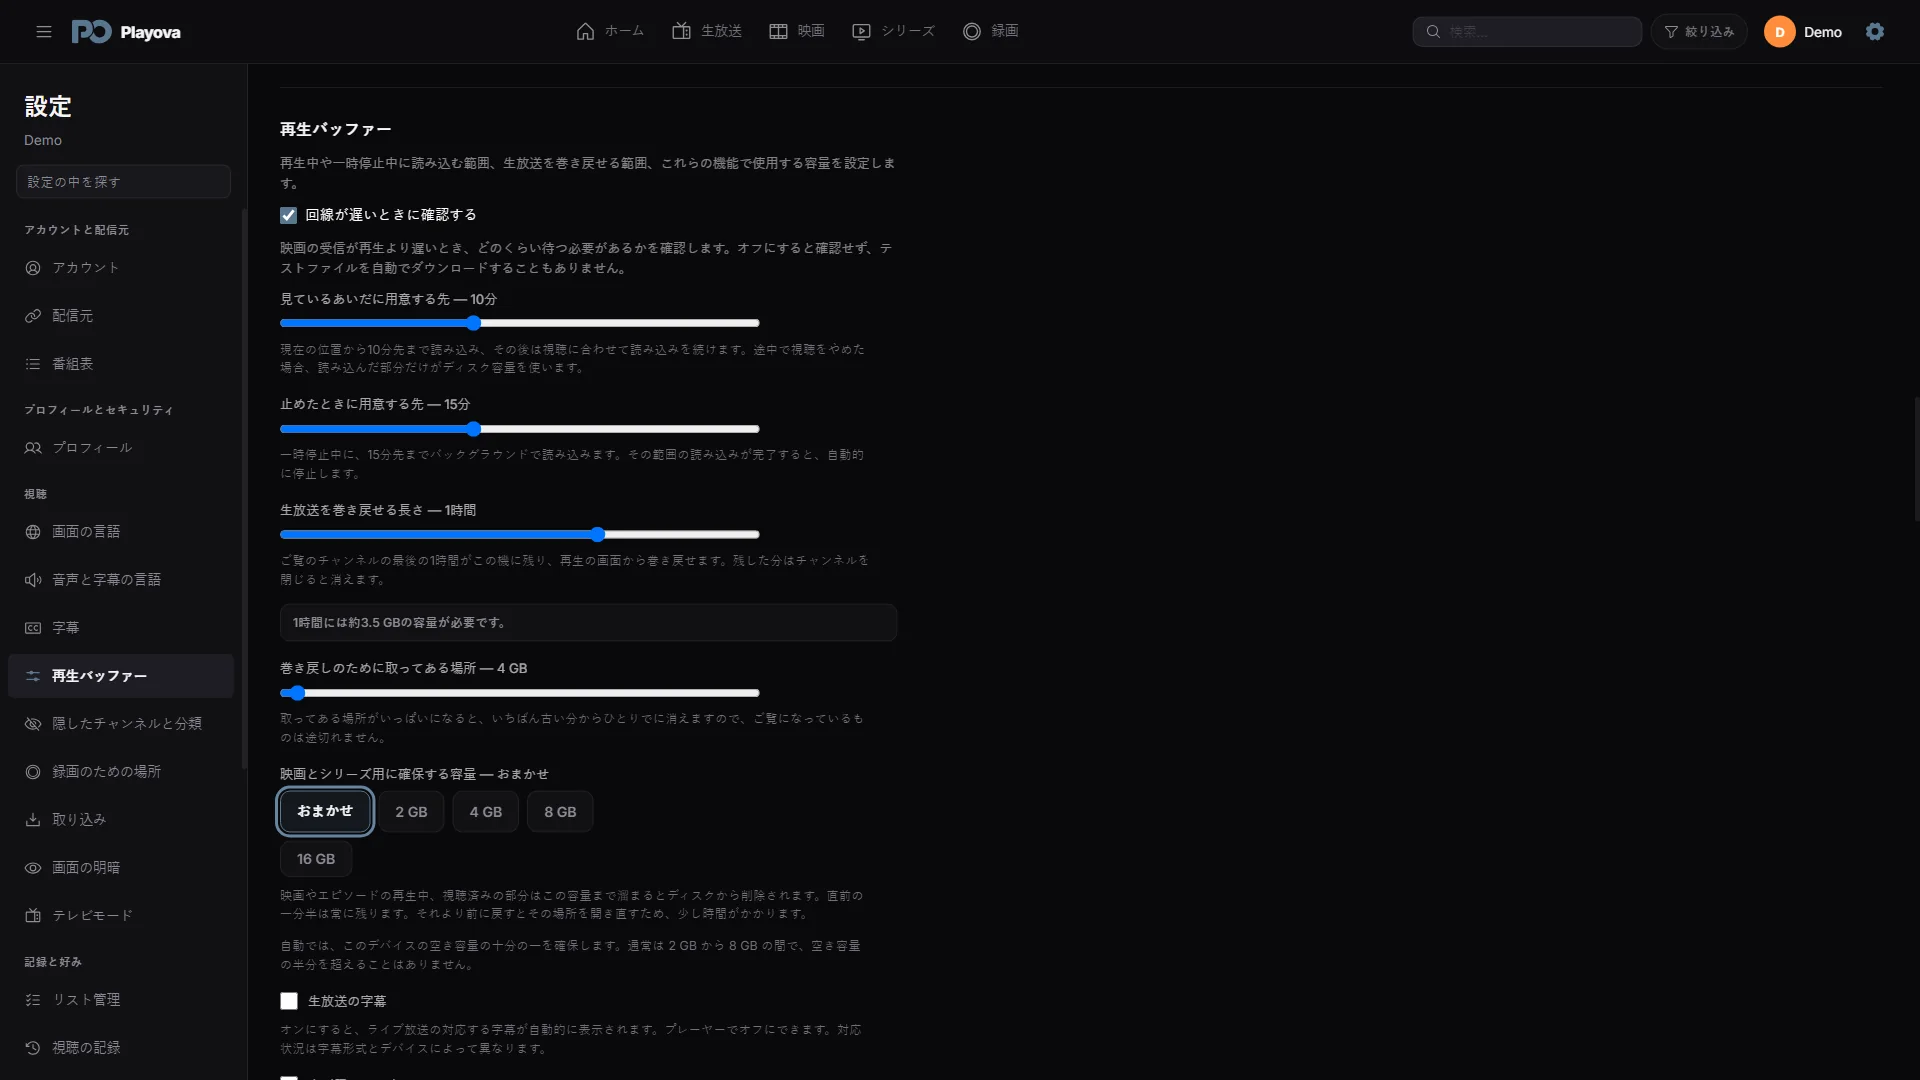This screenshot has width=1920, height=1080.
Task: Click the 隠したチャンネルと分類 crossed-eye icon
Action: coord(33,724)
